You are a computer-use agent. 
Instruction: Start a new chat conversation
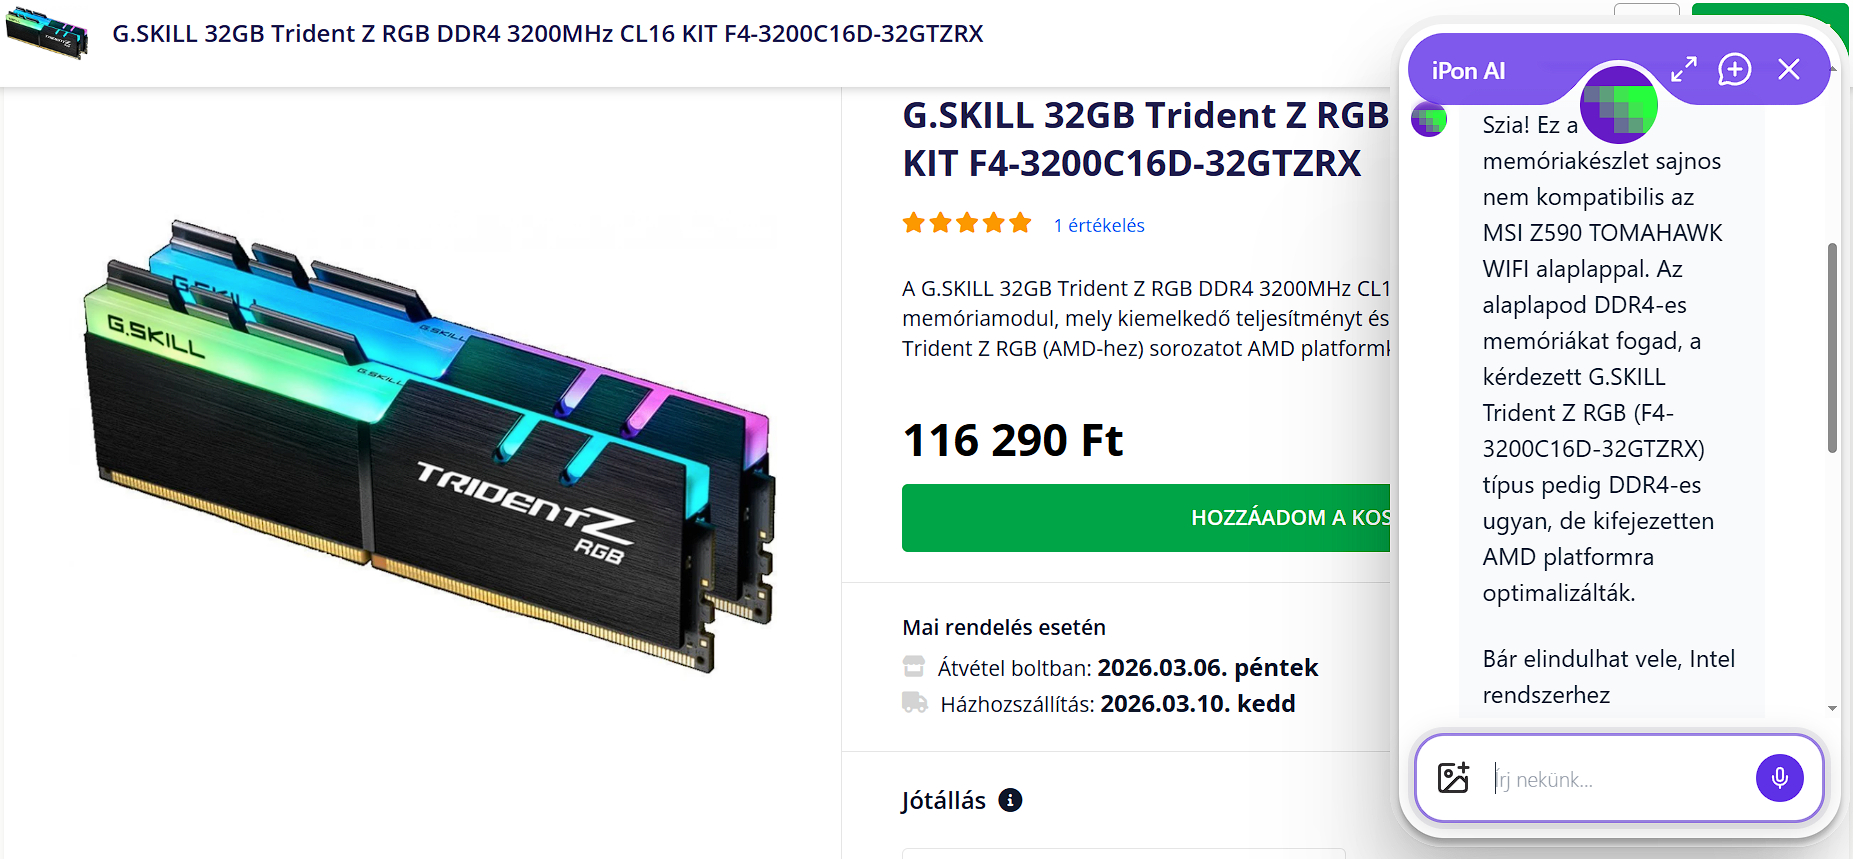tap(1735, 69)
